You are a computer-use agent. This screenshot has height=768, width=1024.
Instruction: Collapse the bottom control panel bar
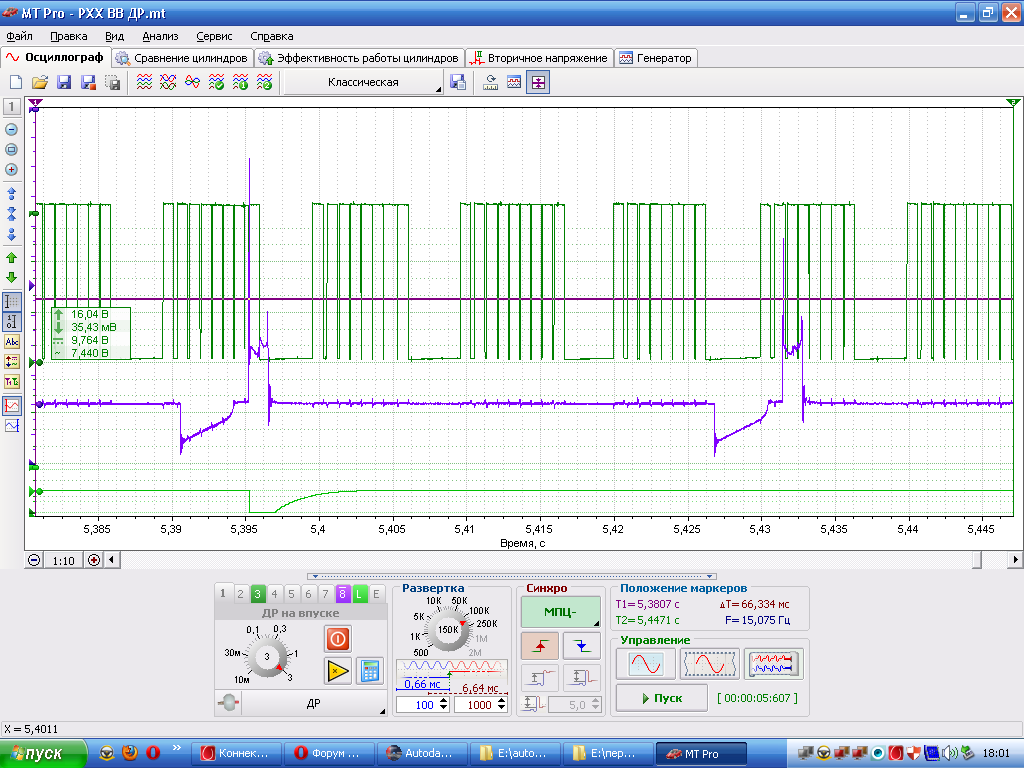pos(512,577)
